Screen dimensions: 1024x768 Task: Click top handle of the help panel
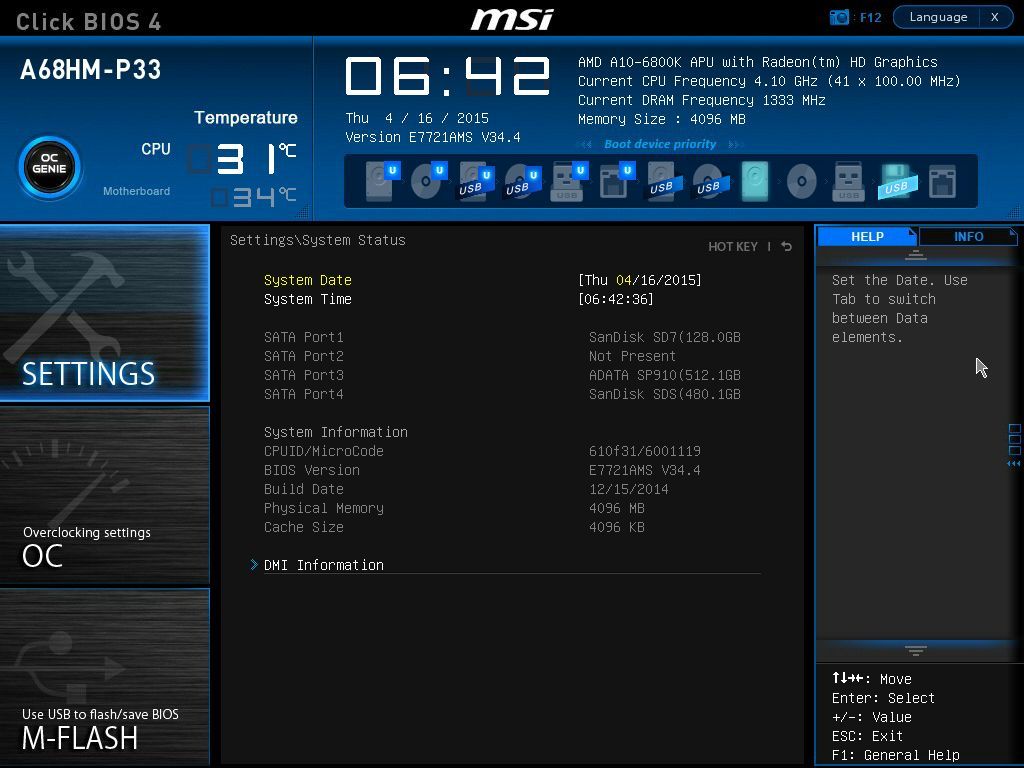916,255
